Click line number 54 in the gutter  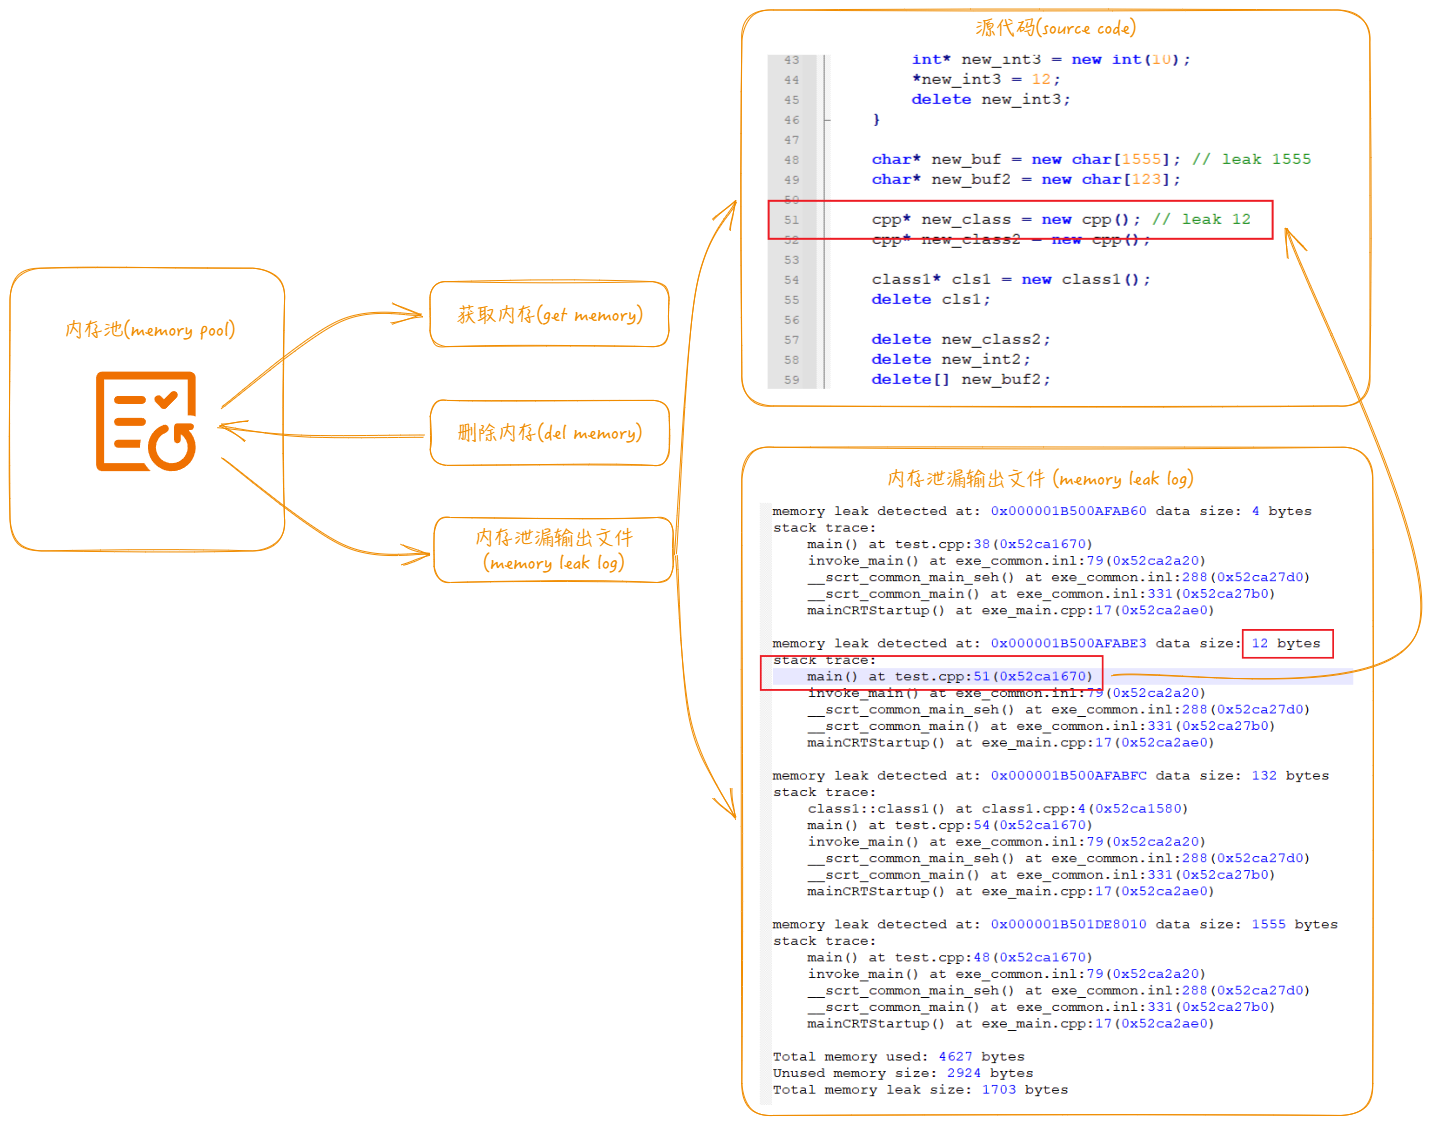(x=792, y=280)
